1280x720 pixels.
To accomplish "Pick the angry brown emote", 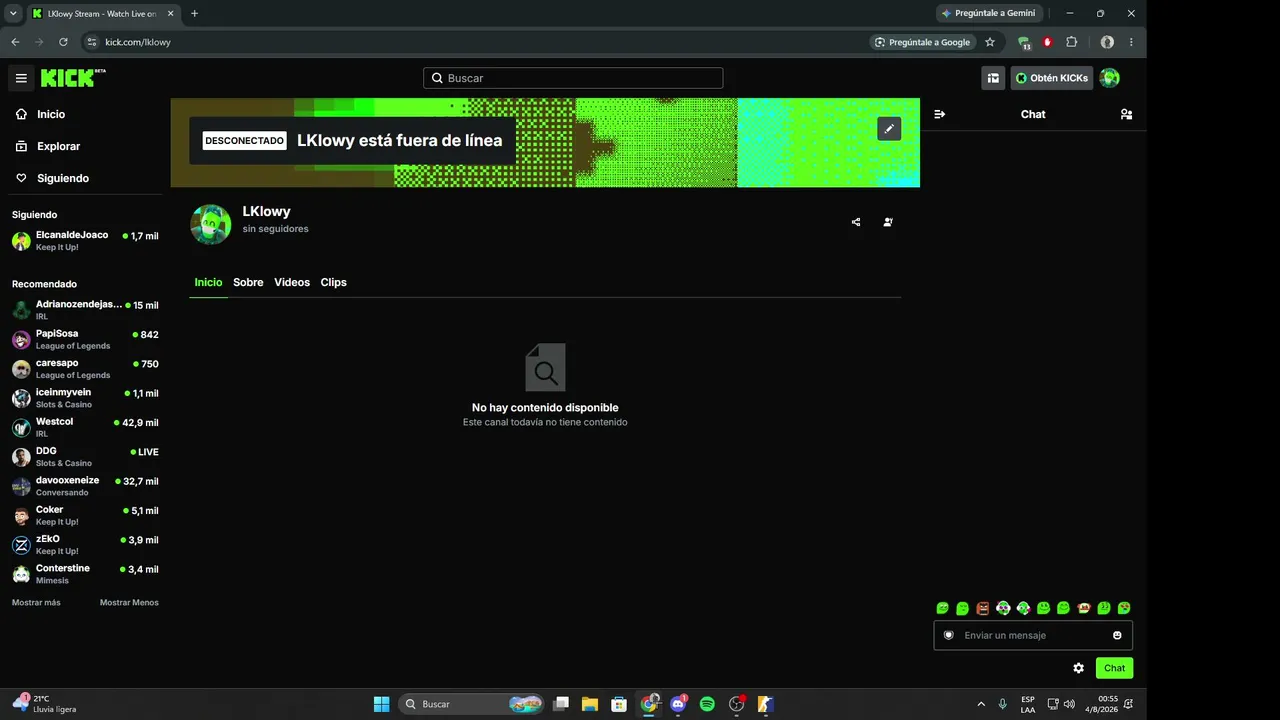I will pyautogui.click(x=983, y=608).
